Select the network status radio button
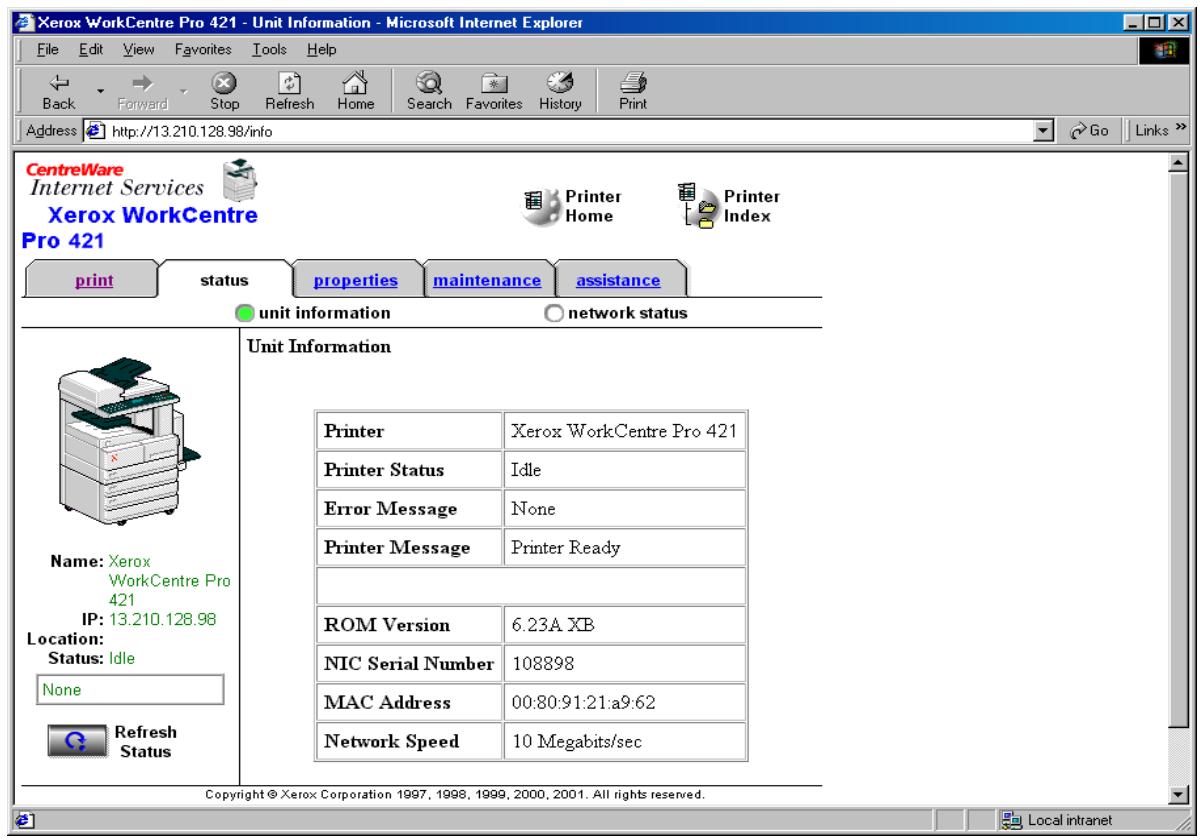This screenshot has height=840, width=1200. tap(553, 313)
